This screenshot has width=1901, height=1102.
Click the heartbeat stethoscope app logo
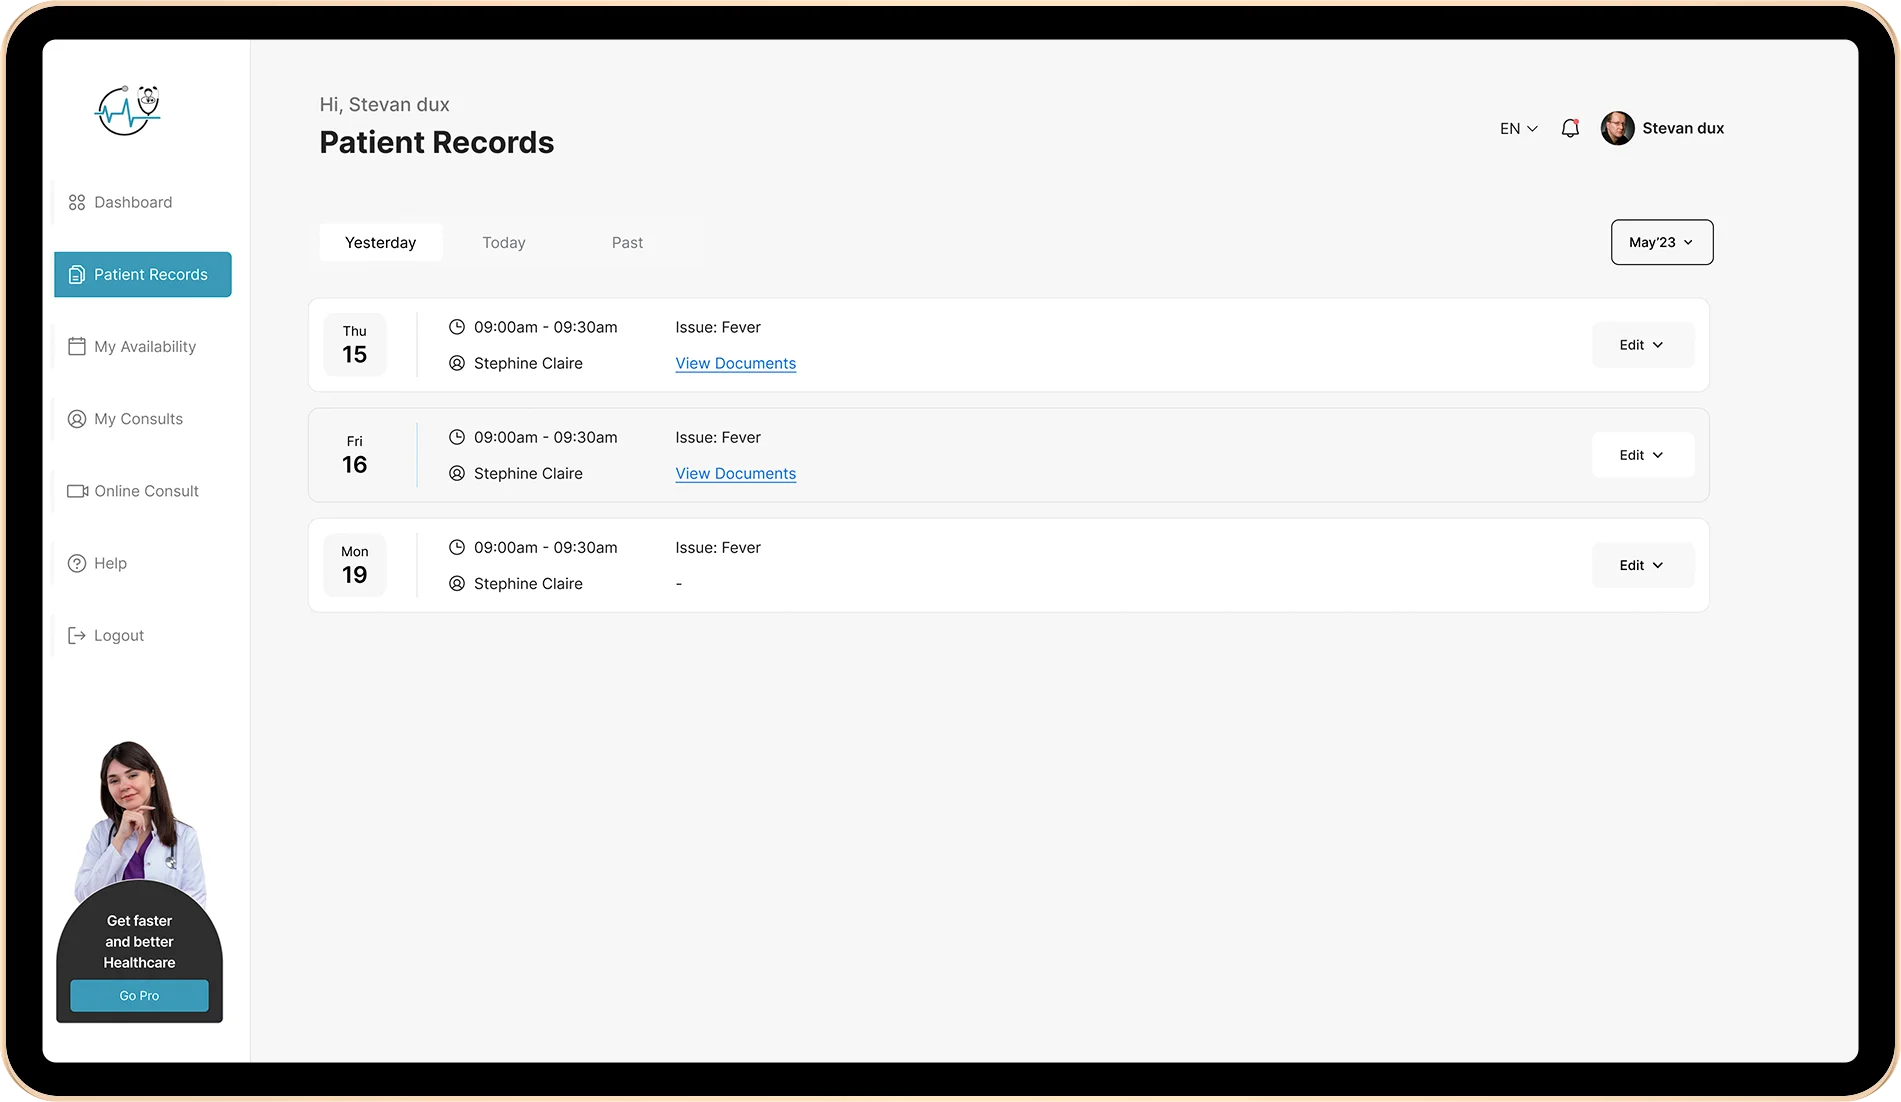coord(127,110)
